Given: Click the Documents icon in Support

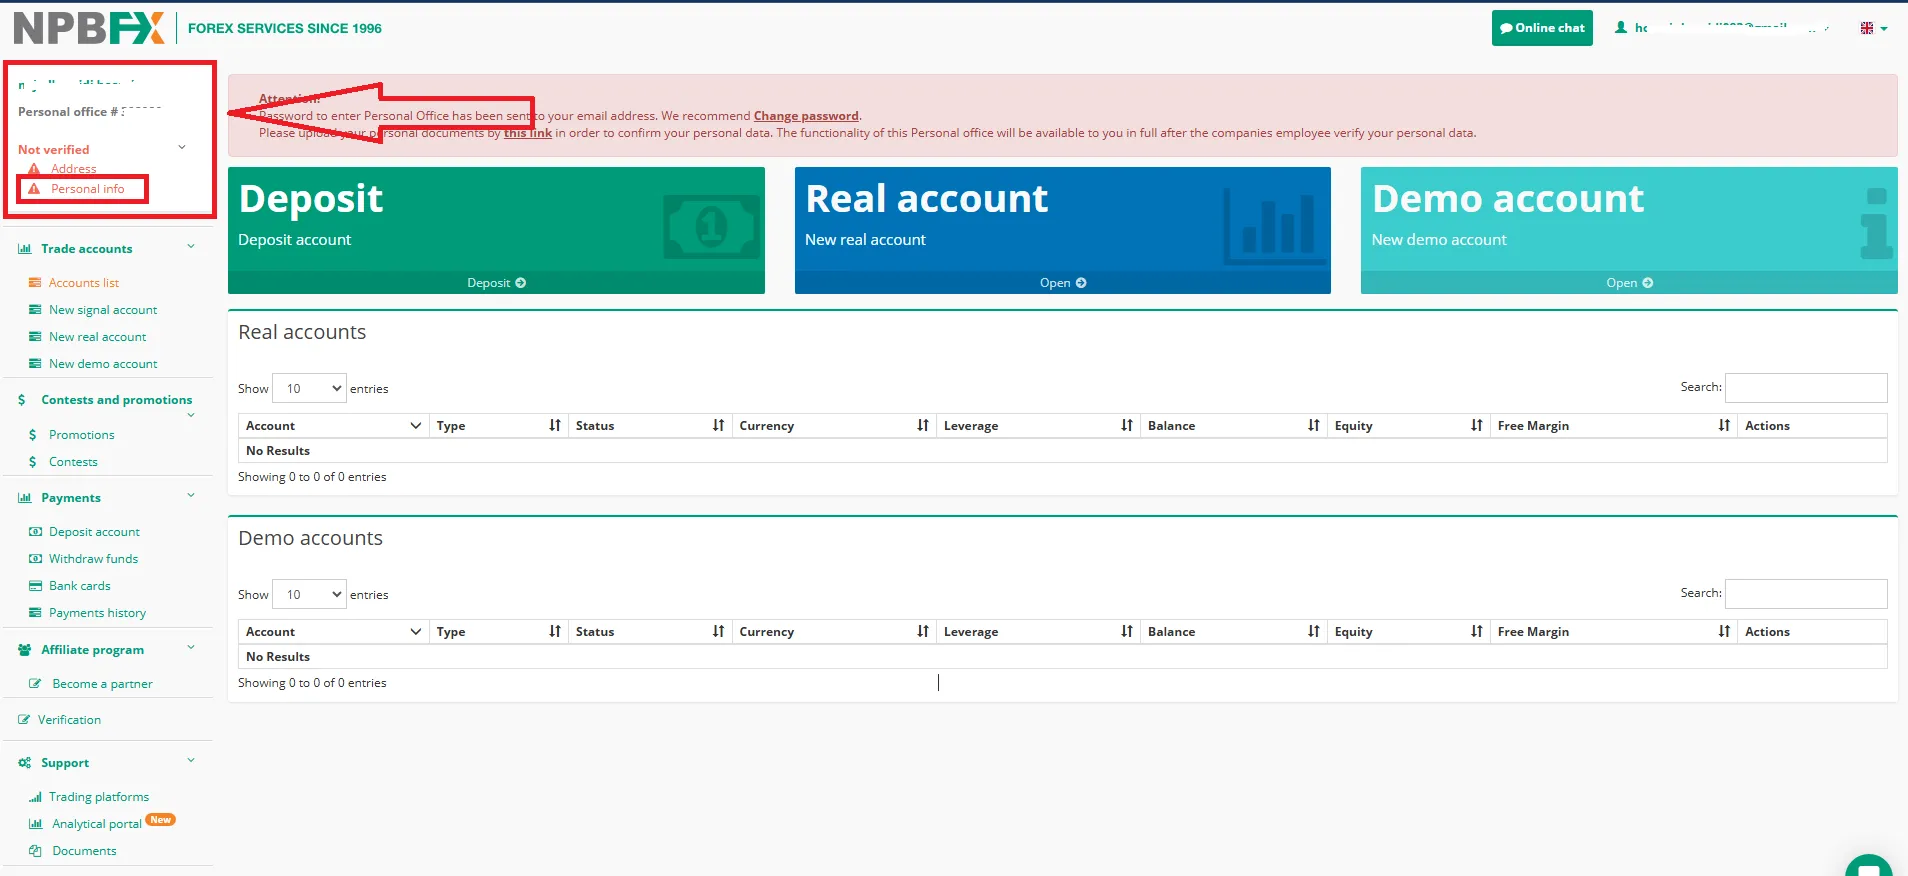Looking at the screenshot, I should (35, 851).
